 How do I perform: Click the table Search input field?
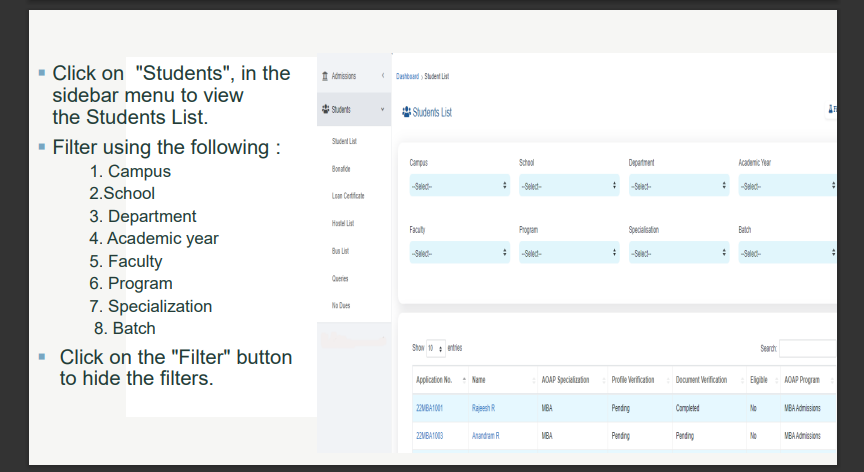pyautogui.click(x=808, y=349)
